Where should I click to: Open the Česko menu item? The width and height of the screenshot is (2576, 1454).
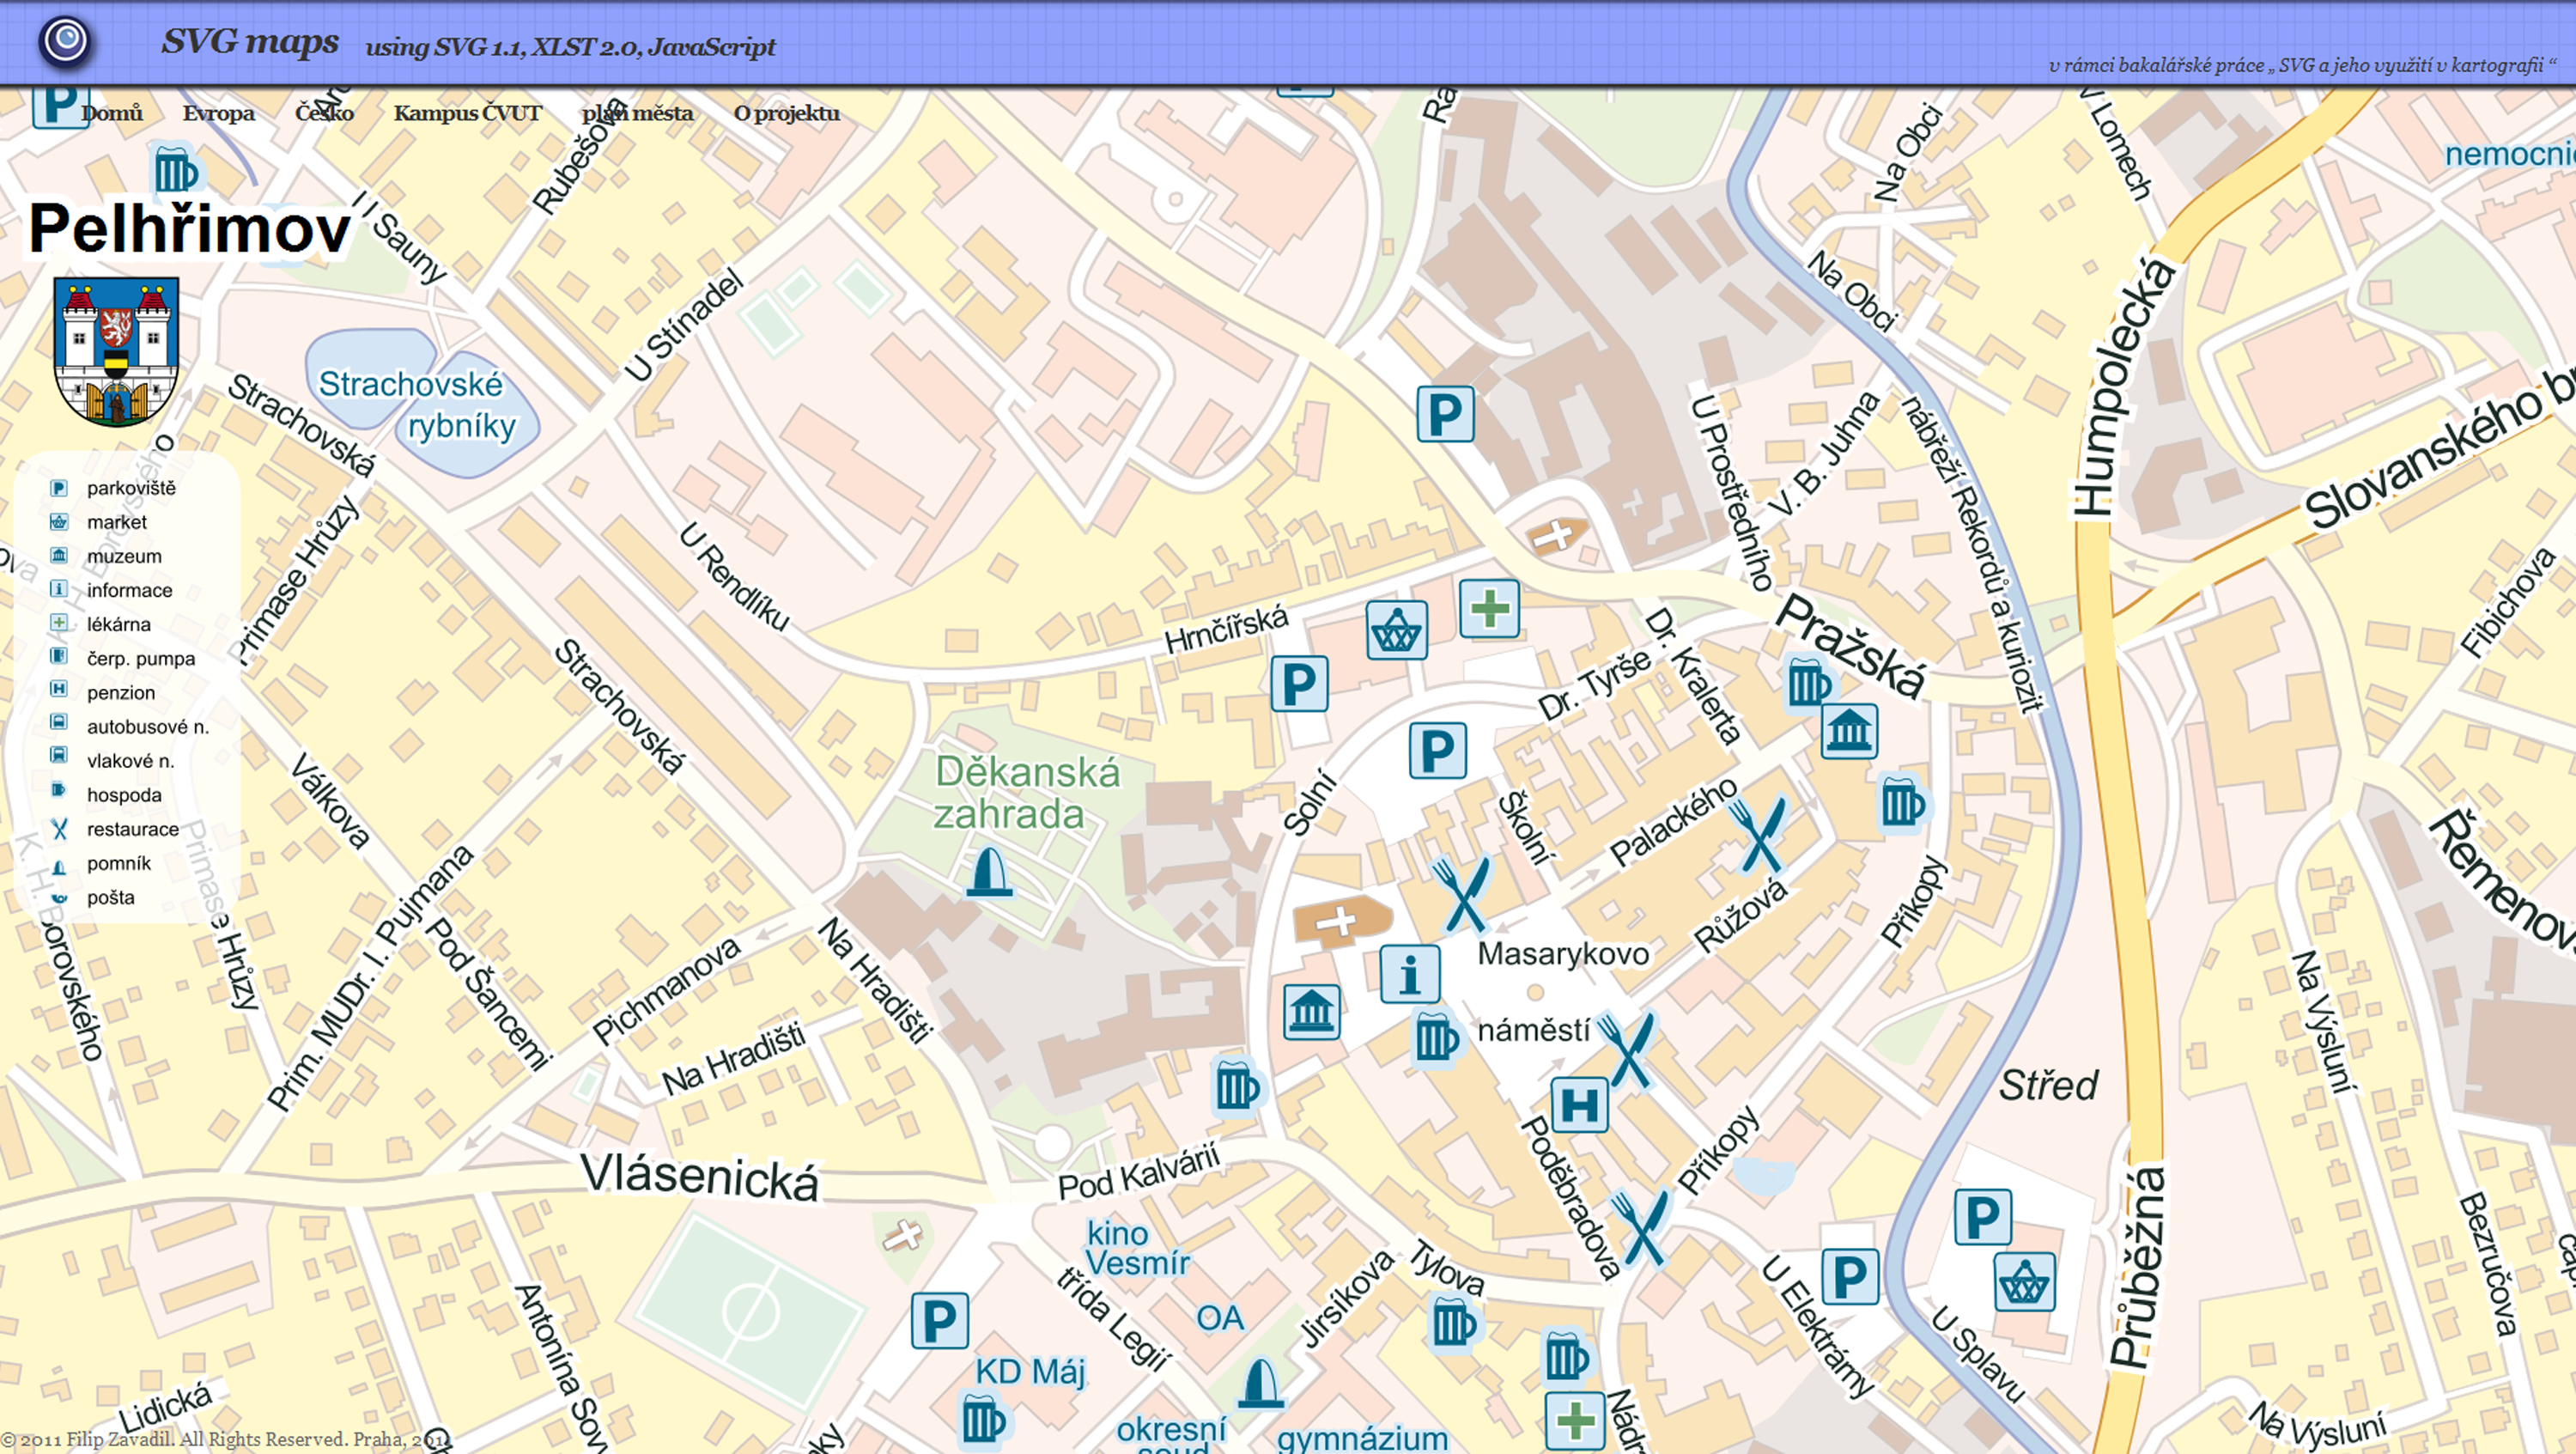click(x=324, y=113)
